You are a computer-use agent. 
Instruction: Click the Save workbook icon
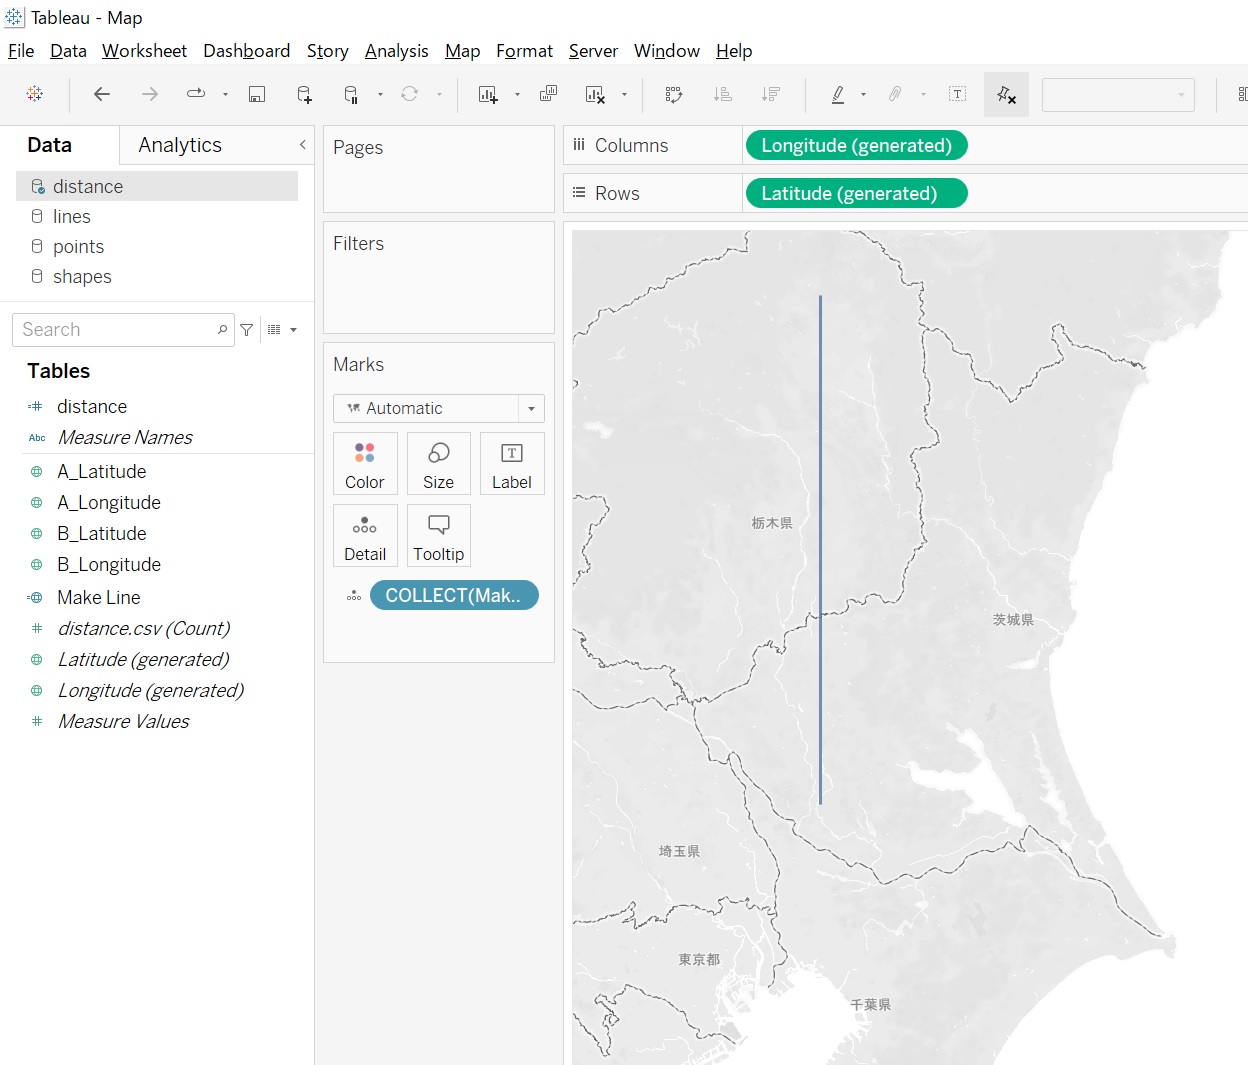click(256, 94)
